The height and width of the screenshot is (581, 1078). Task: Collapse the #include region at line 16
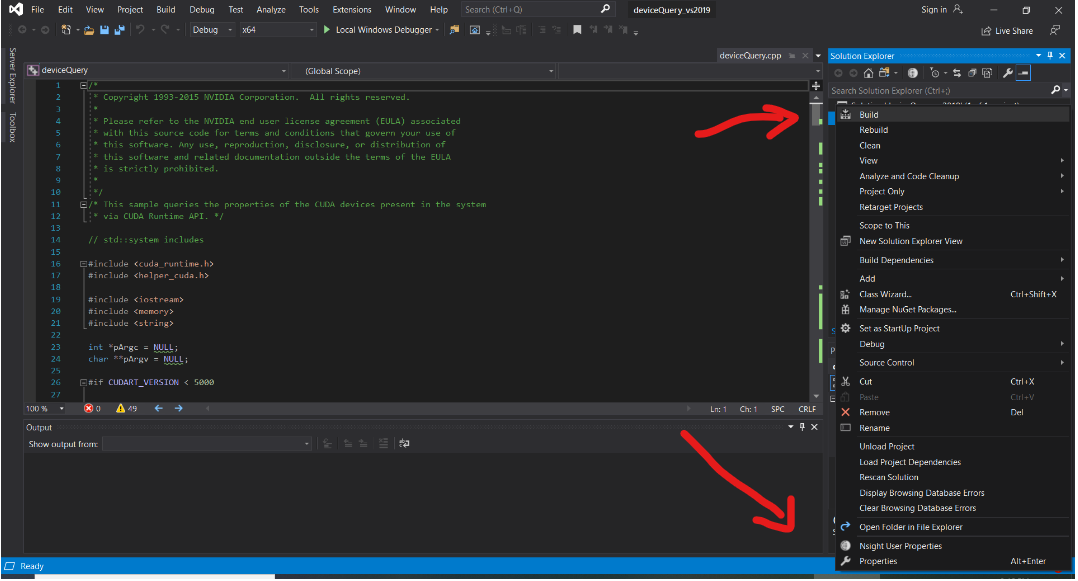point(83,264)
